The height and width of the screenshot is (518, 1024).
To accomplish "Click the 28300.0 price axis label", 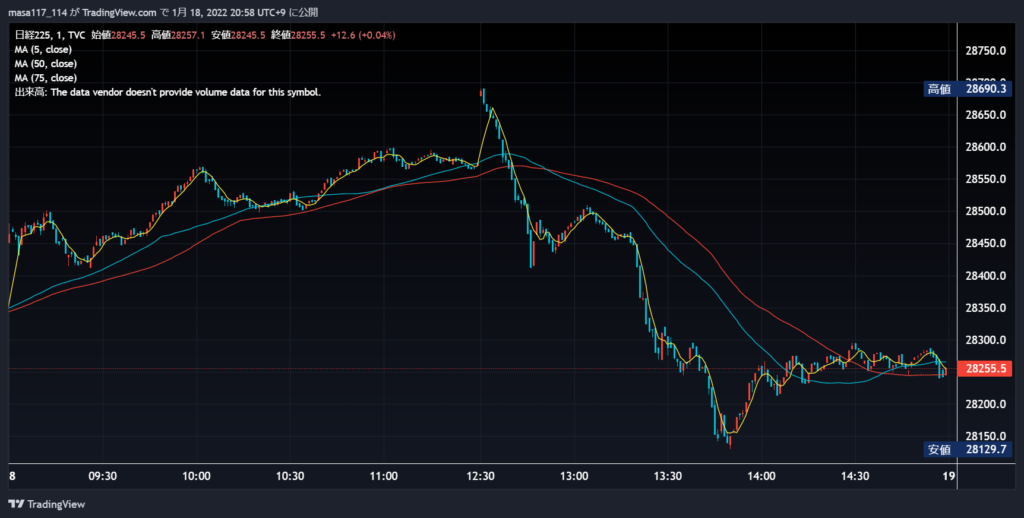I will tap(985, 340).
